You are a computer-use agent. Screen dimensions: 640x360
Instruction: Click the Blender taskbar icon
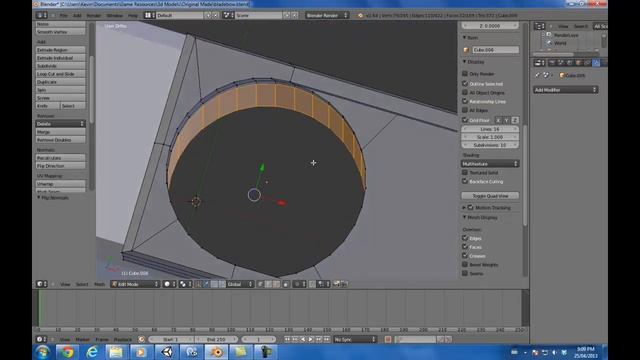point(216,352)
